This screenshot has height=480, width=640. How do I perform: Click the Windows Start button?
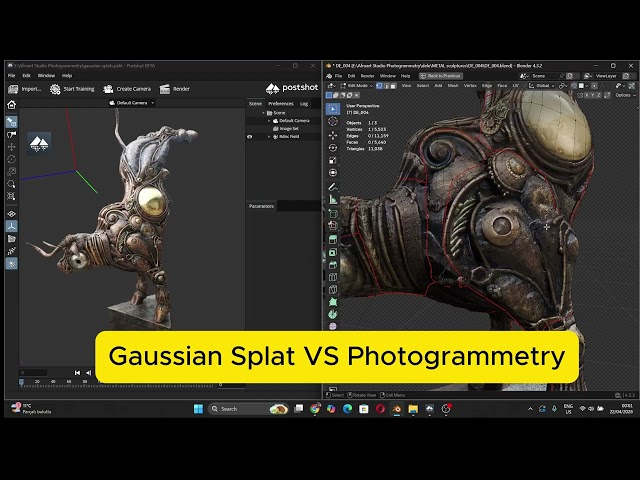[198, 409]
